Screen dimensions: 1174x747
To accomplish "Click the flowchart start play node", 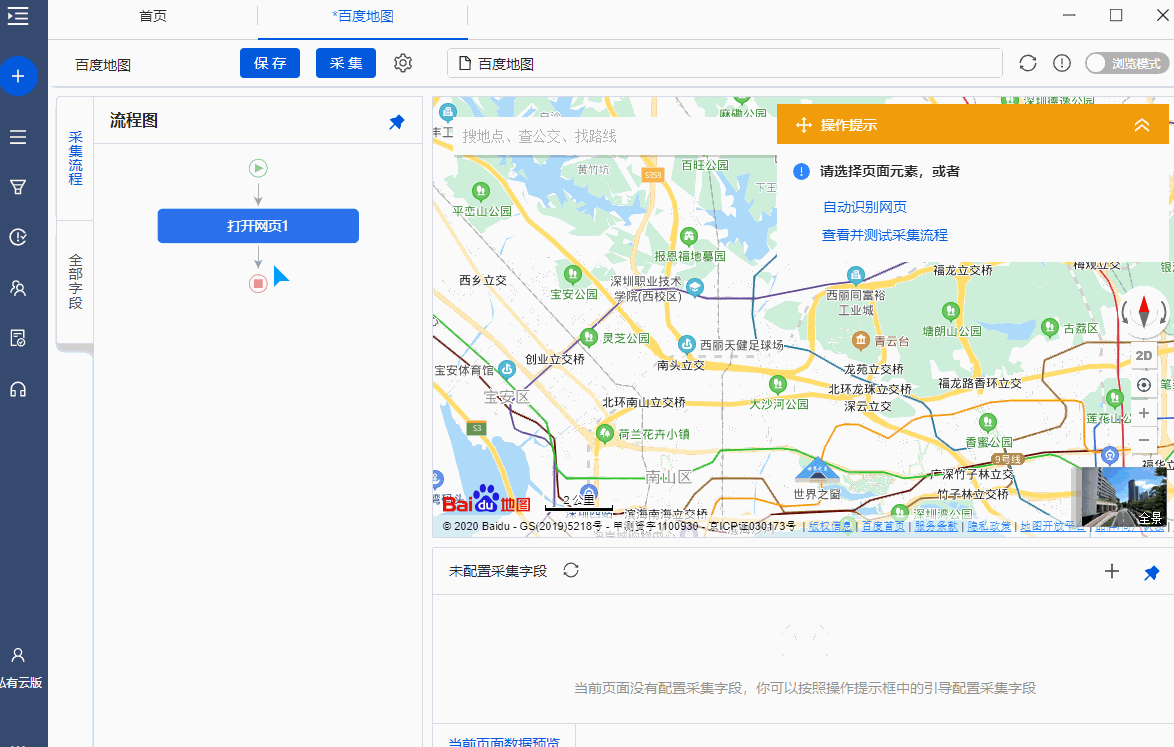I will (258, 168).
